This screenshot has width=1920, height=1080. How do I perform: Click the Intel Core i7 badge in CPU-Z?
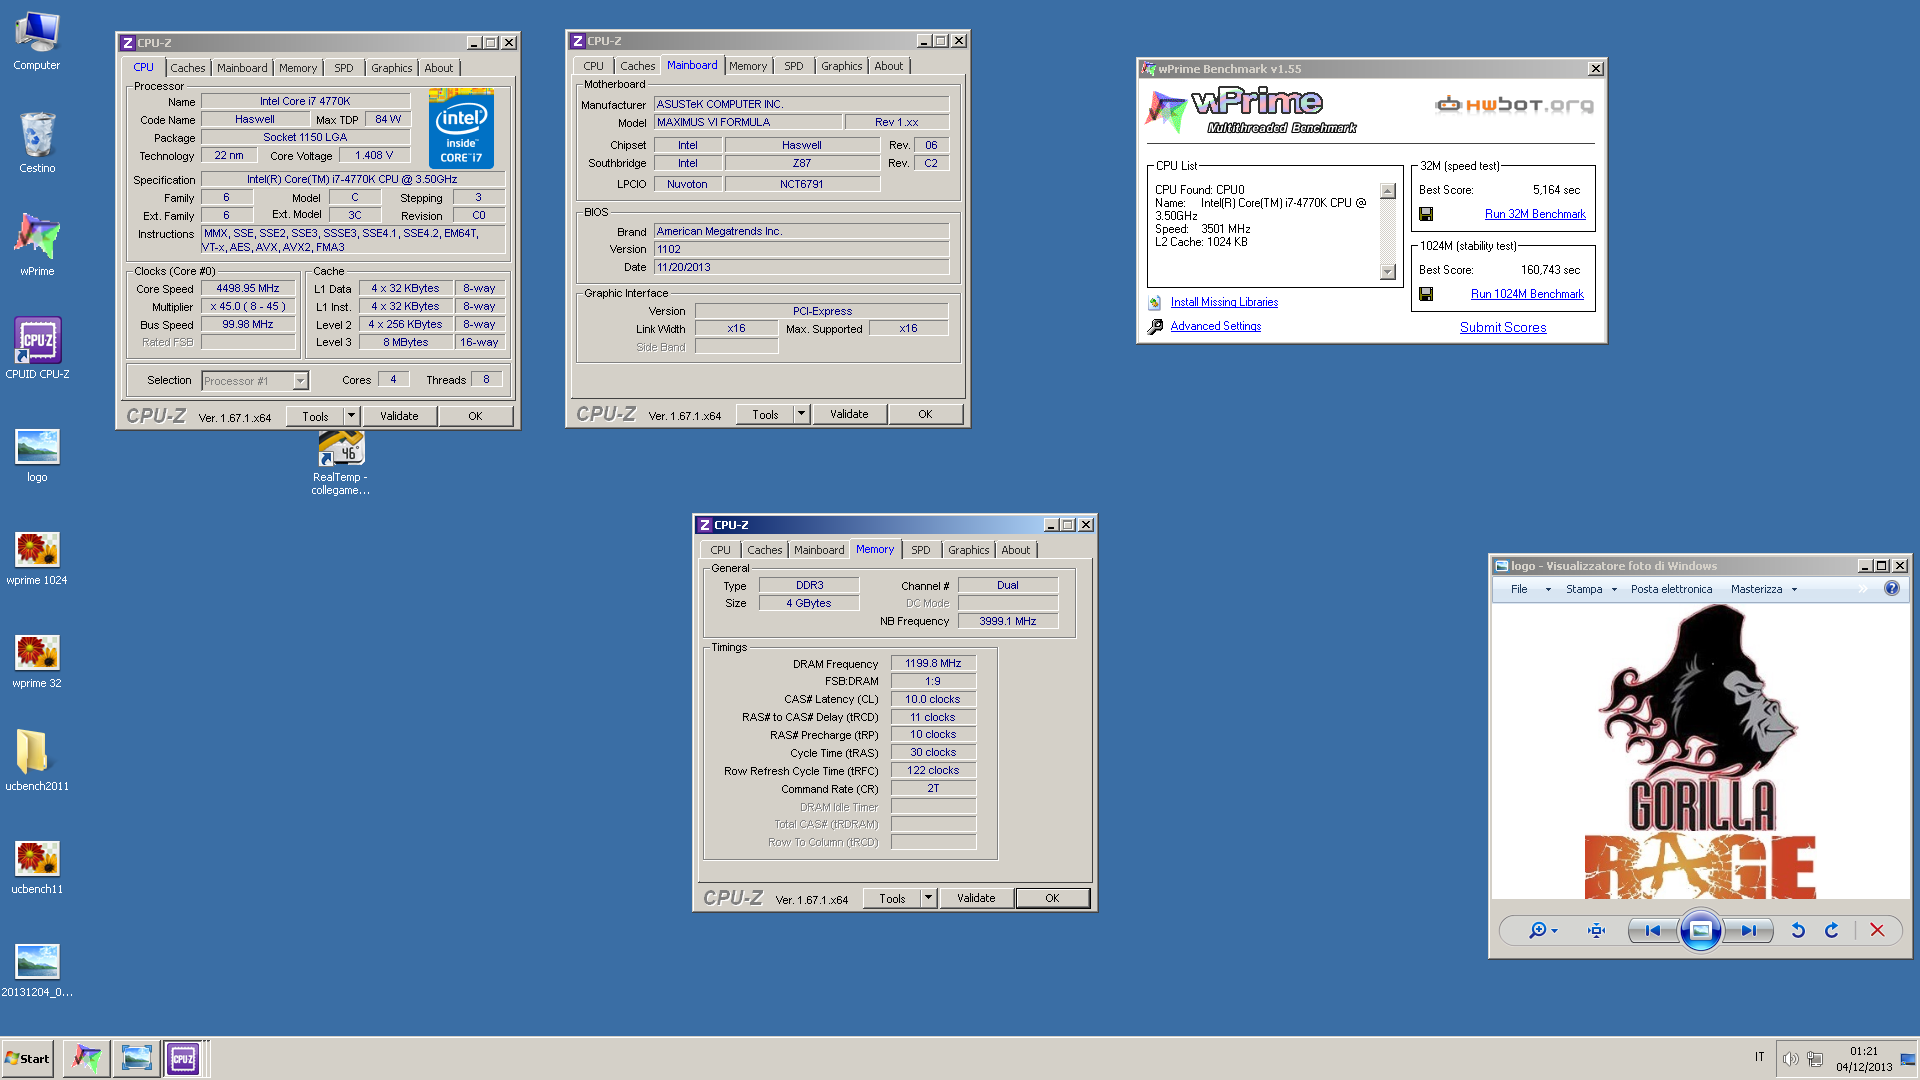(461, 128)
